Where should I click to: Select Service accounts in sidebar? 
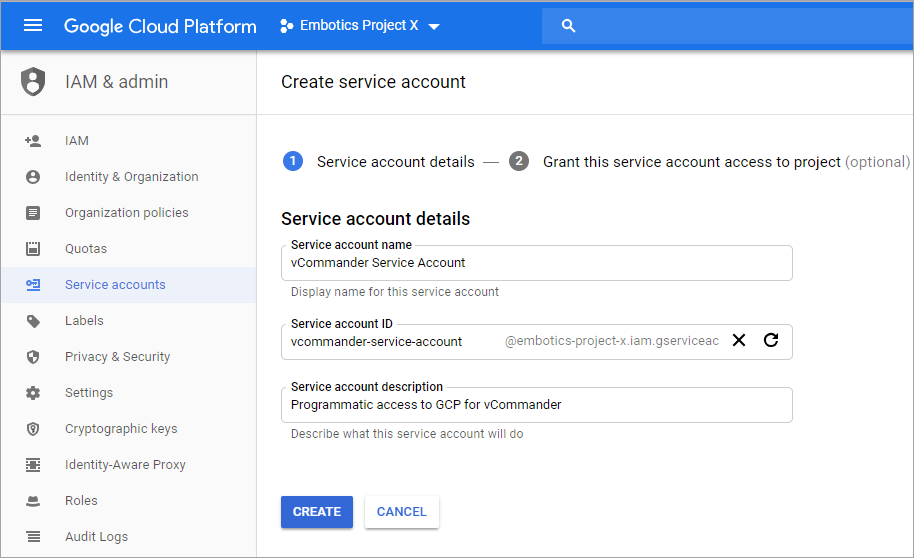click(128, 285)
